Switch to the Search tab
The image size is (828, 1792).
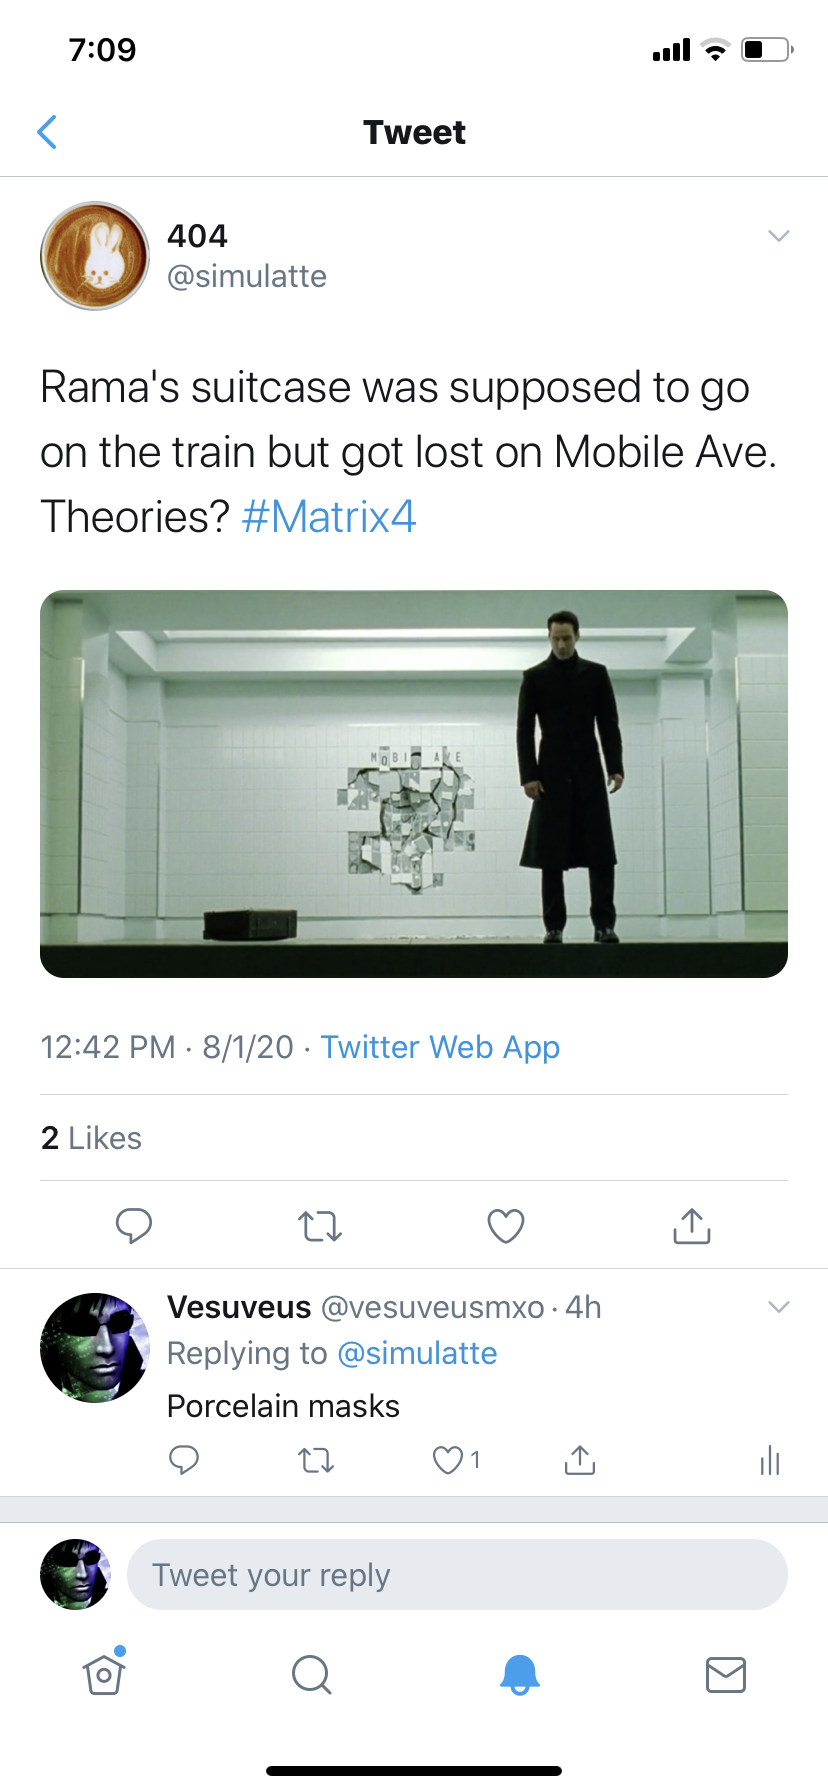tap(311, 1674)
